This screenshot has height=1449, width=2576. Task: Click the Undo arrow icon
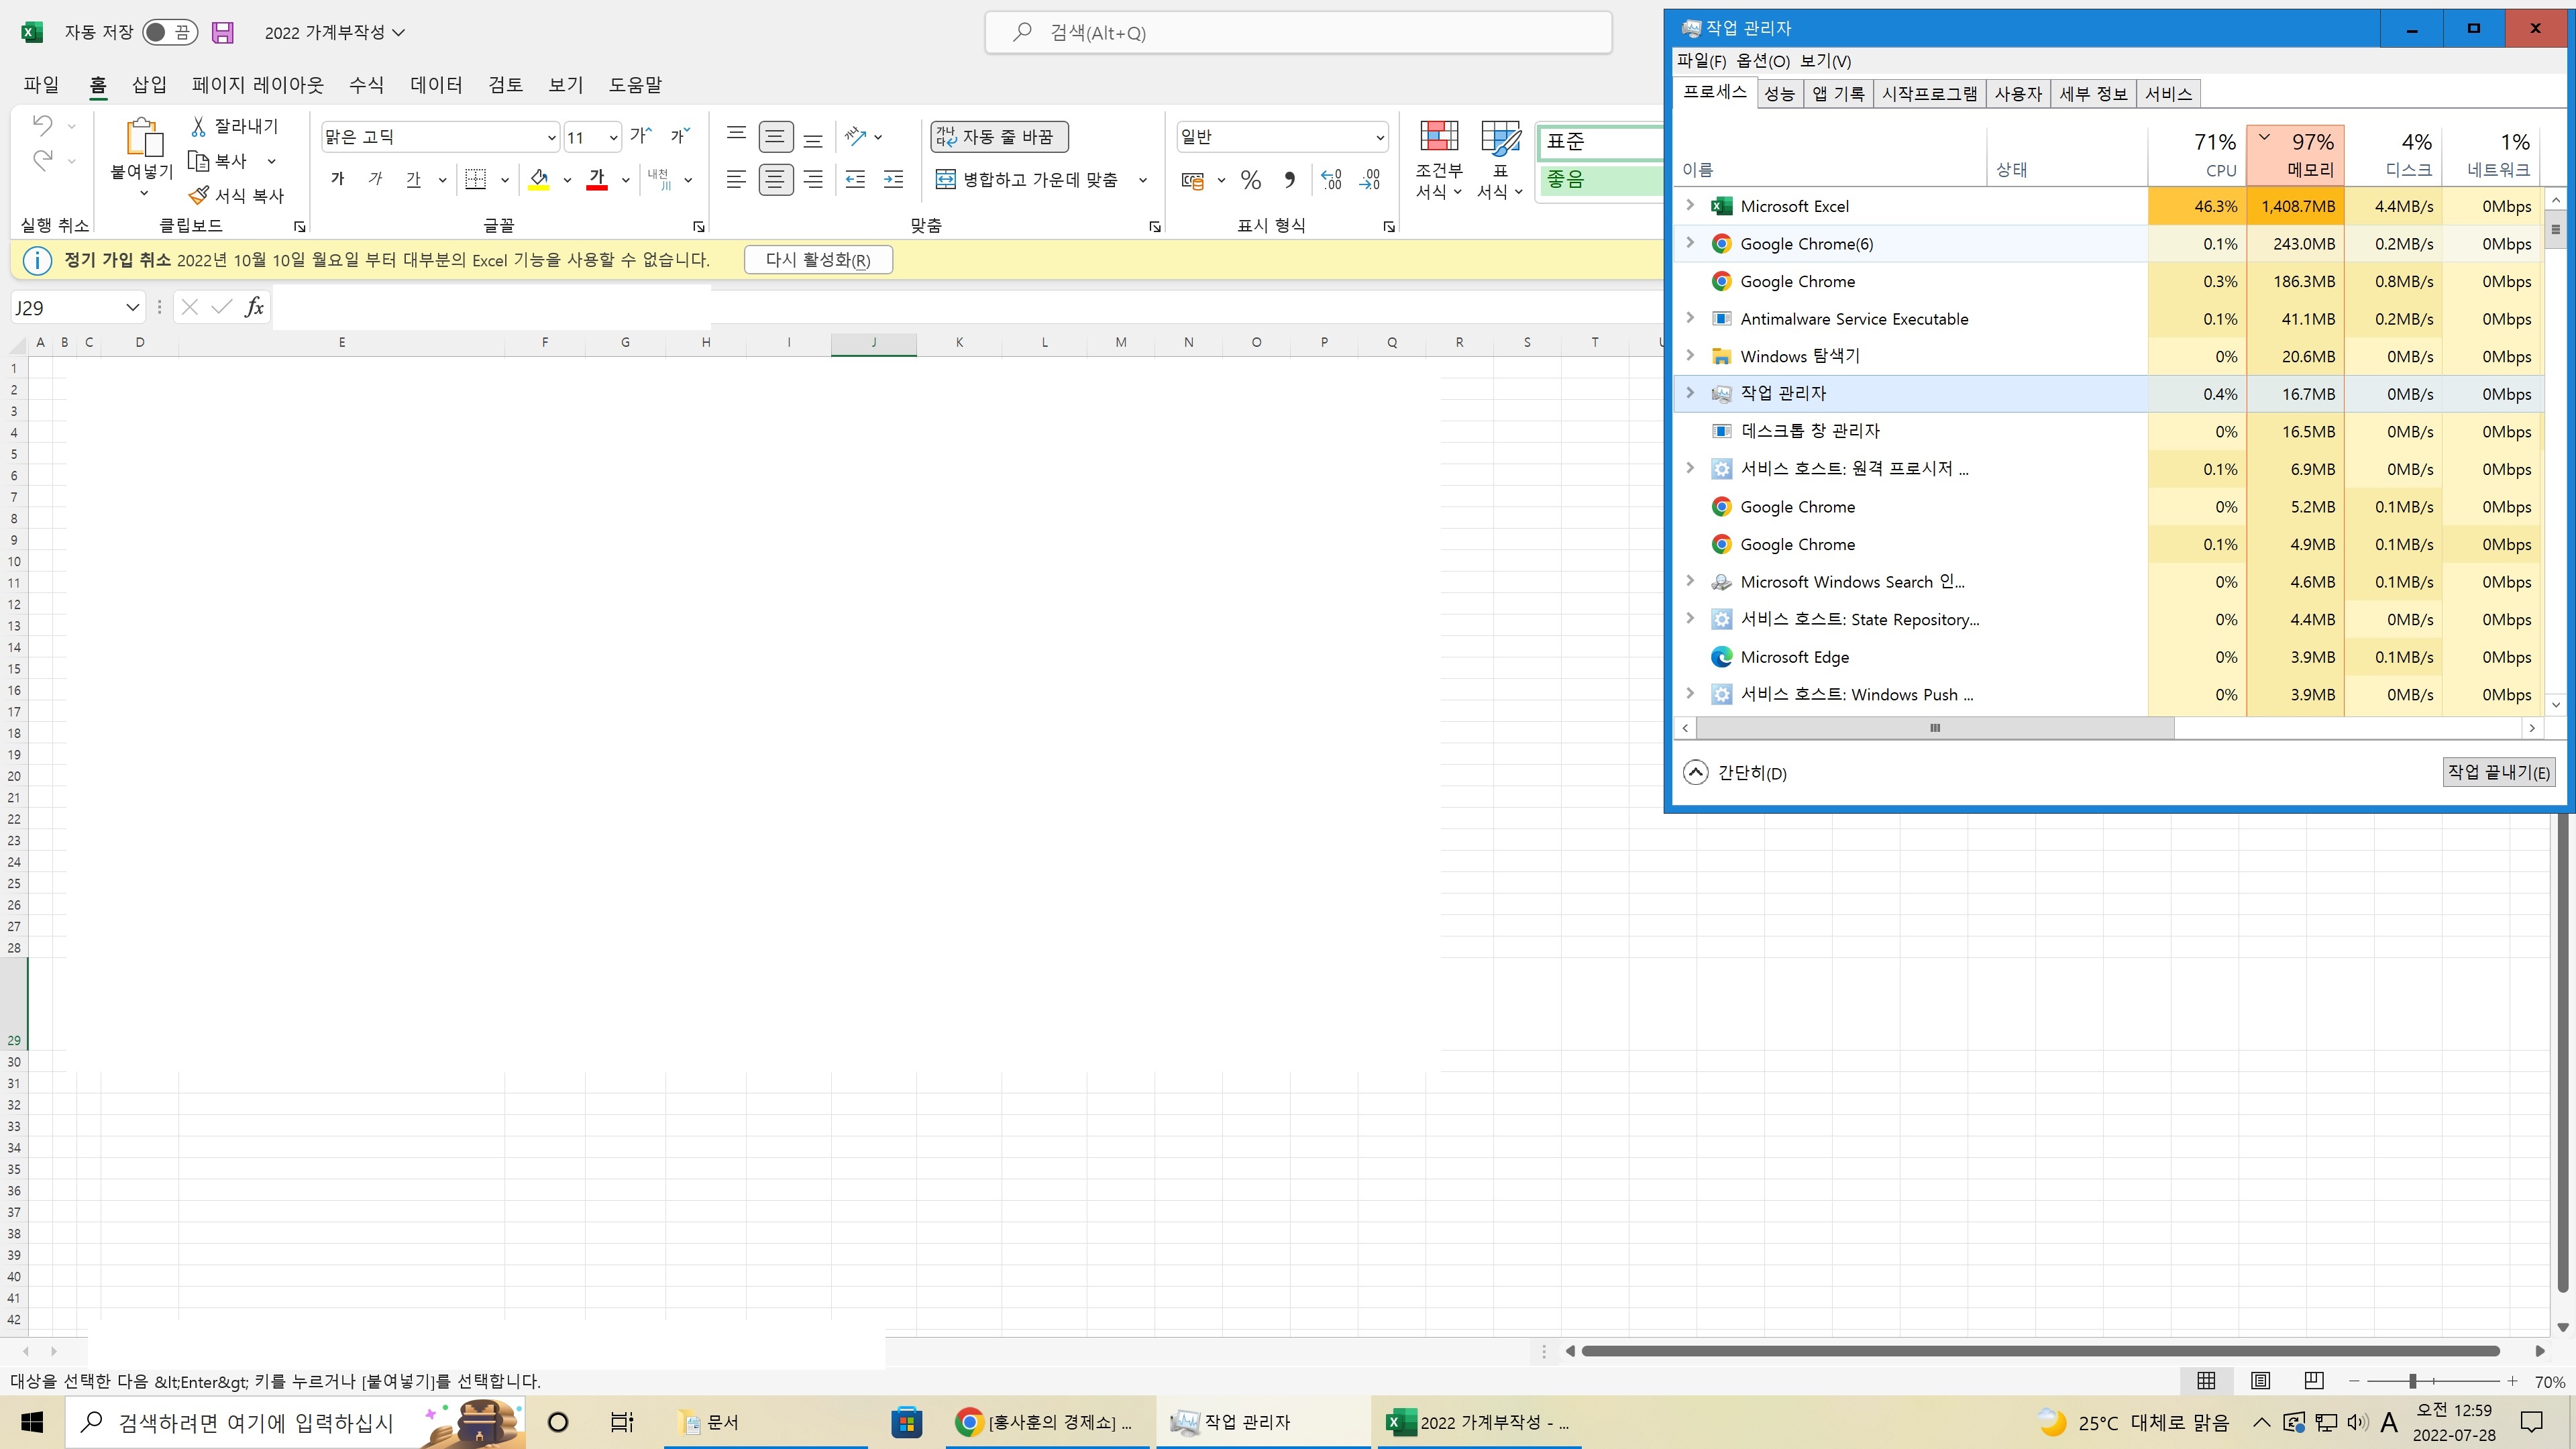[x=42, y=126]
